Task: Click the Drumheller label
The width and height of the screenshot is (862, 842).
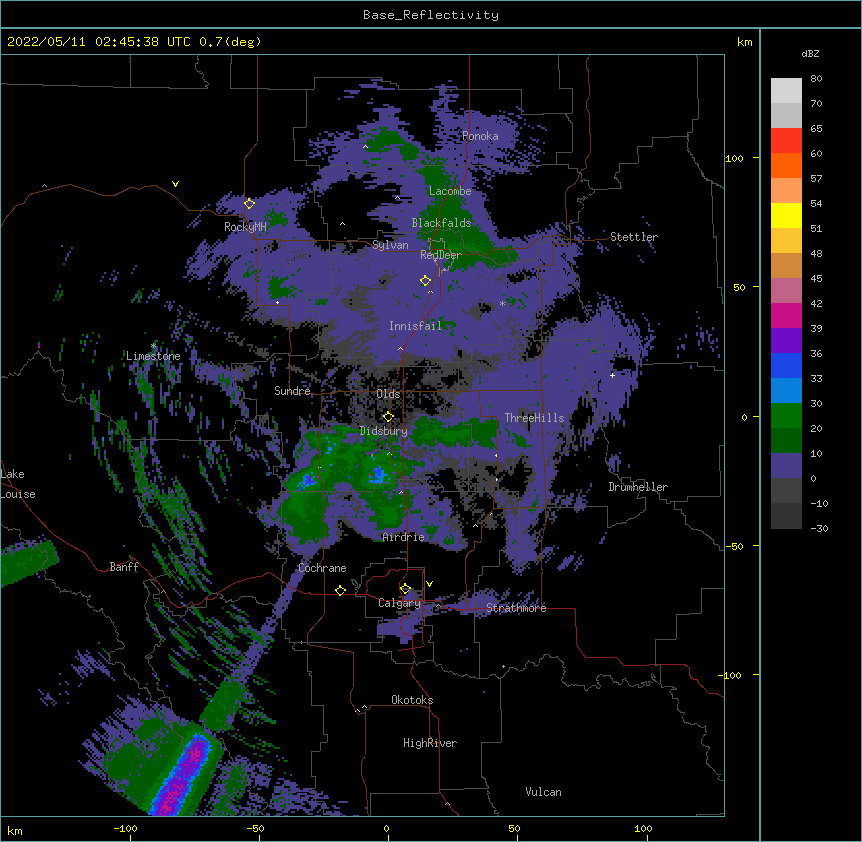Action: click(x=638, y=487)
